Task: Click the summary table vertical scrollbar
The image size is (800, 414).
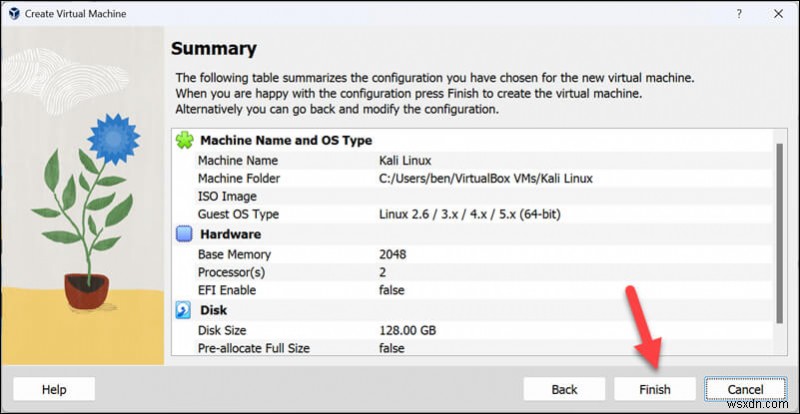Action: point(779,233)
